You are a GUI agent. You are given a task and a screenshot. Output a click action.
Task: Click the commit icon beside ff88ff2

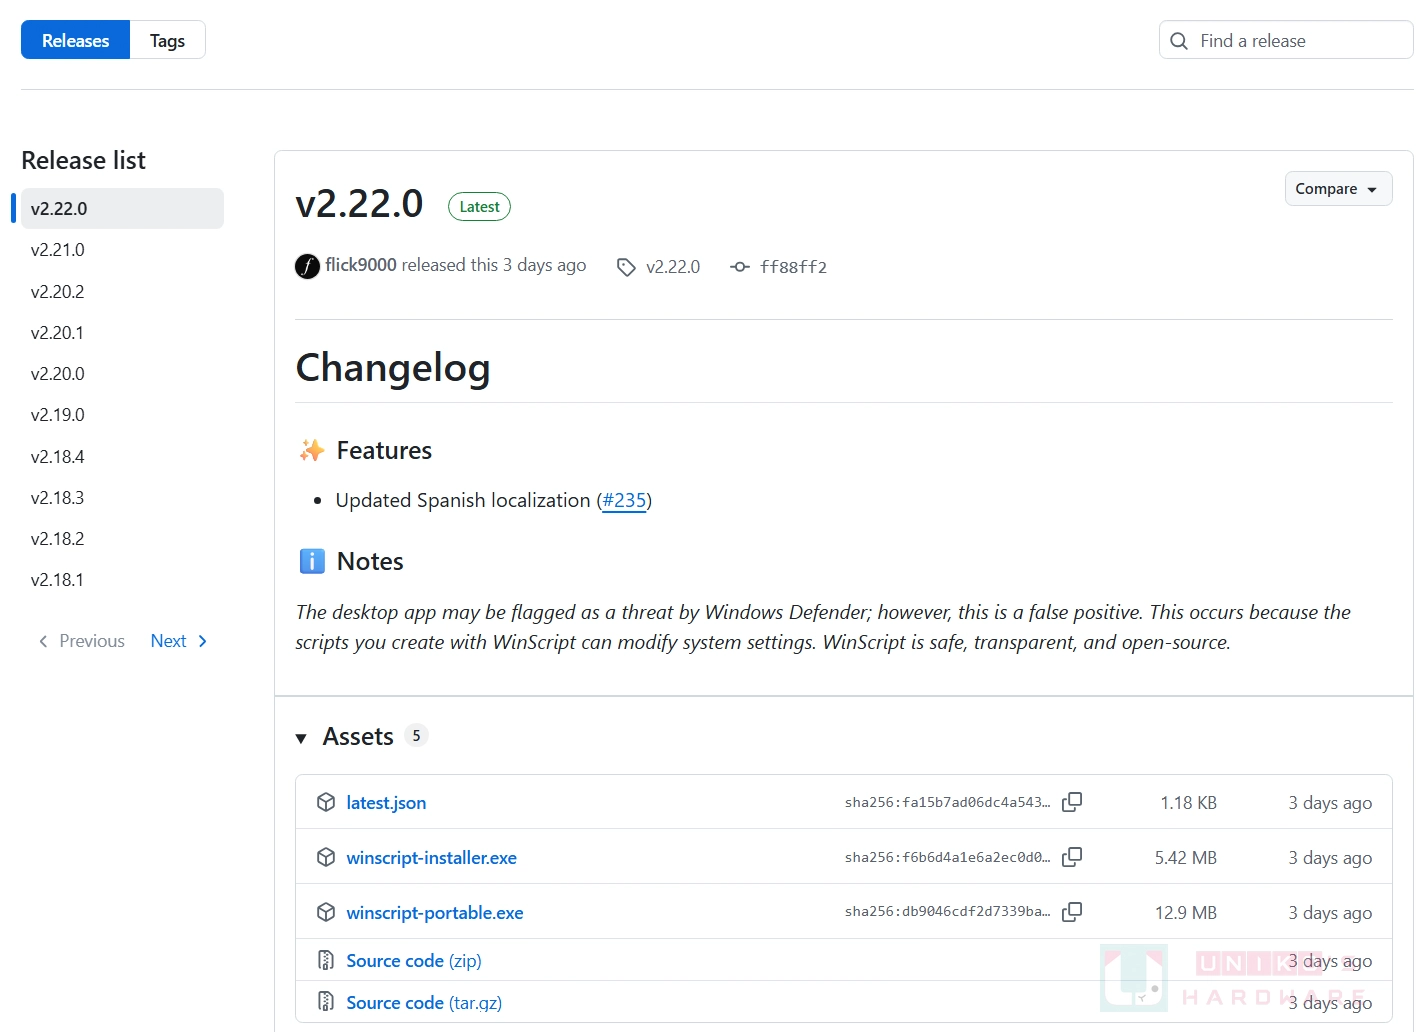tap(740, 267)
